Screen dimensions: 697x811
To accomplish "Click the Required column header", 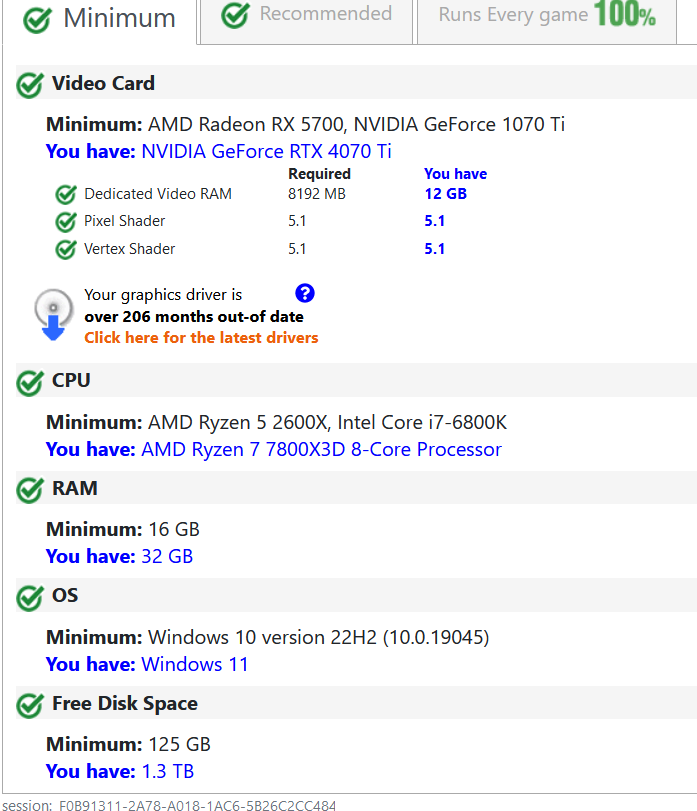I will click(x=320, y=174).
